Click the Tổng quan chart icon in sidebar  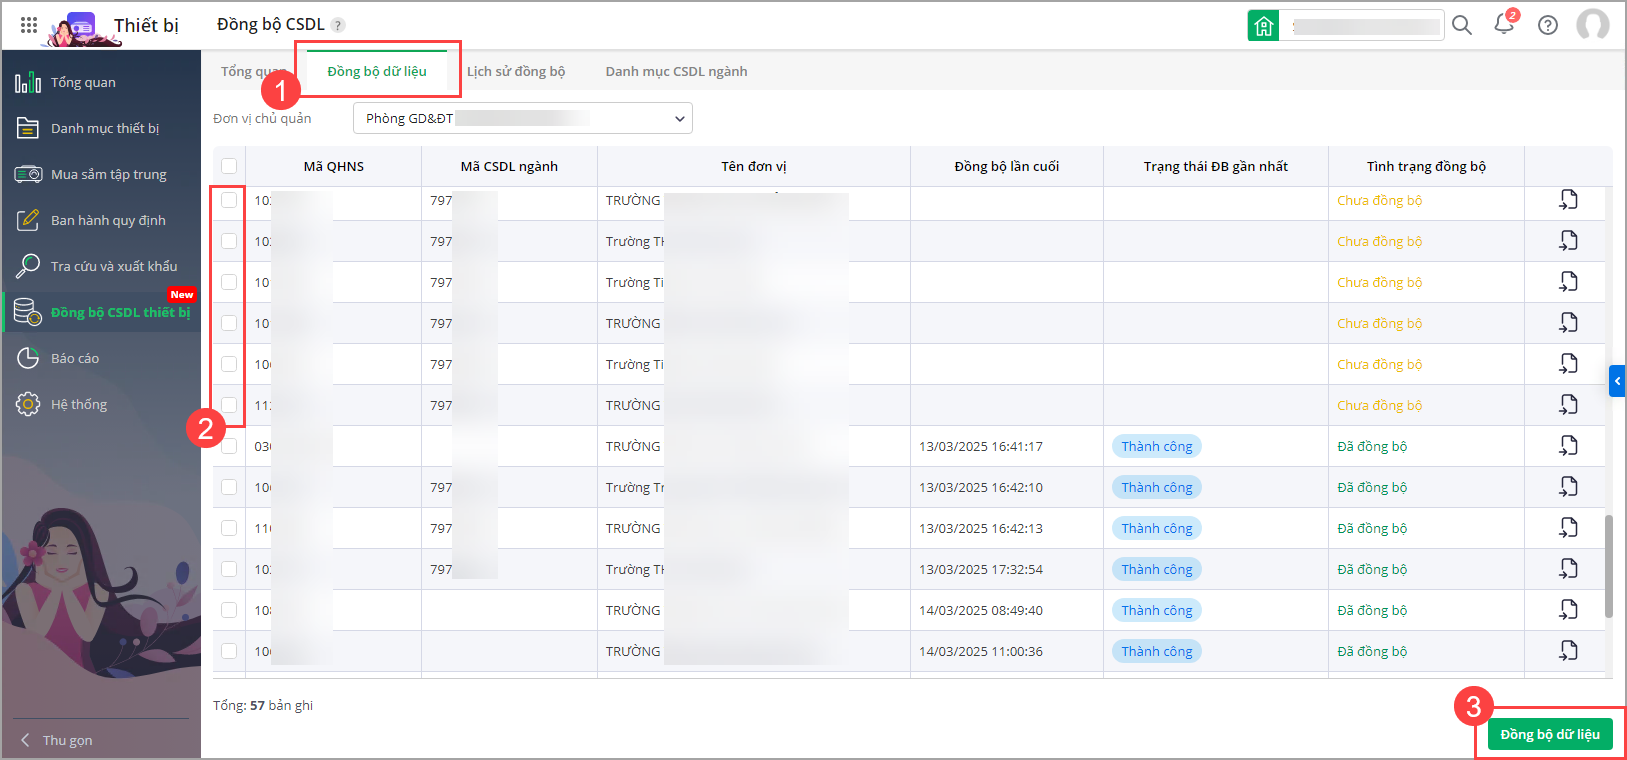click(28, 82)
